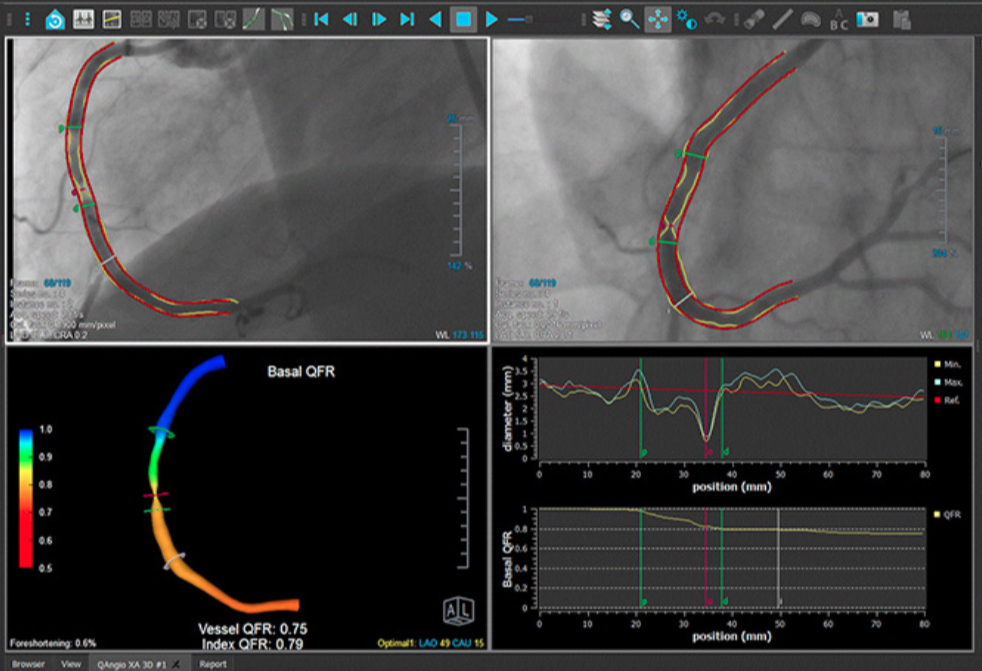Image resolution: width=982 pixels, height=671 pixels.
Task: Click the AL orientation cube icon
Action: pos(455,609)
